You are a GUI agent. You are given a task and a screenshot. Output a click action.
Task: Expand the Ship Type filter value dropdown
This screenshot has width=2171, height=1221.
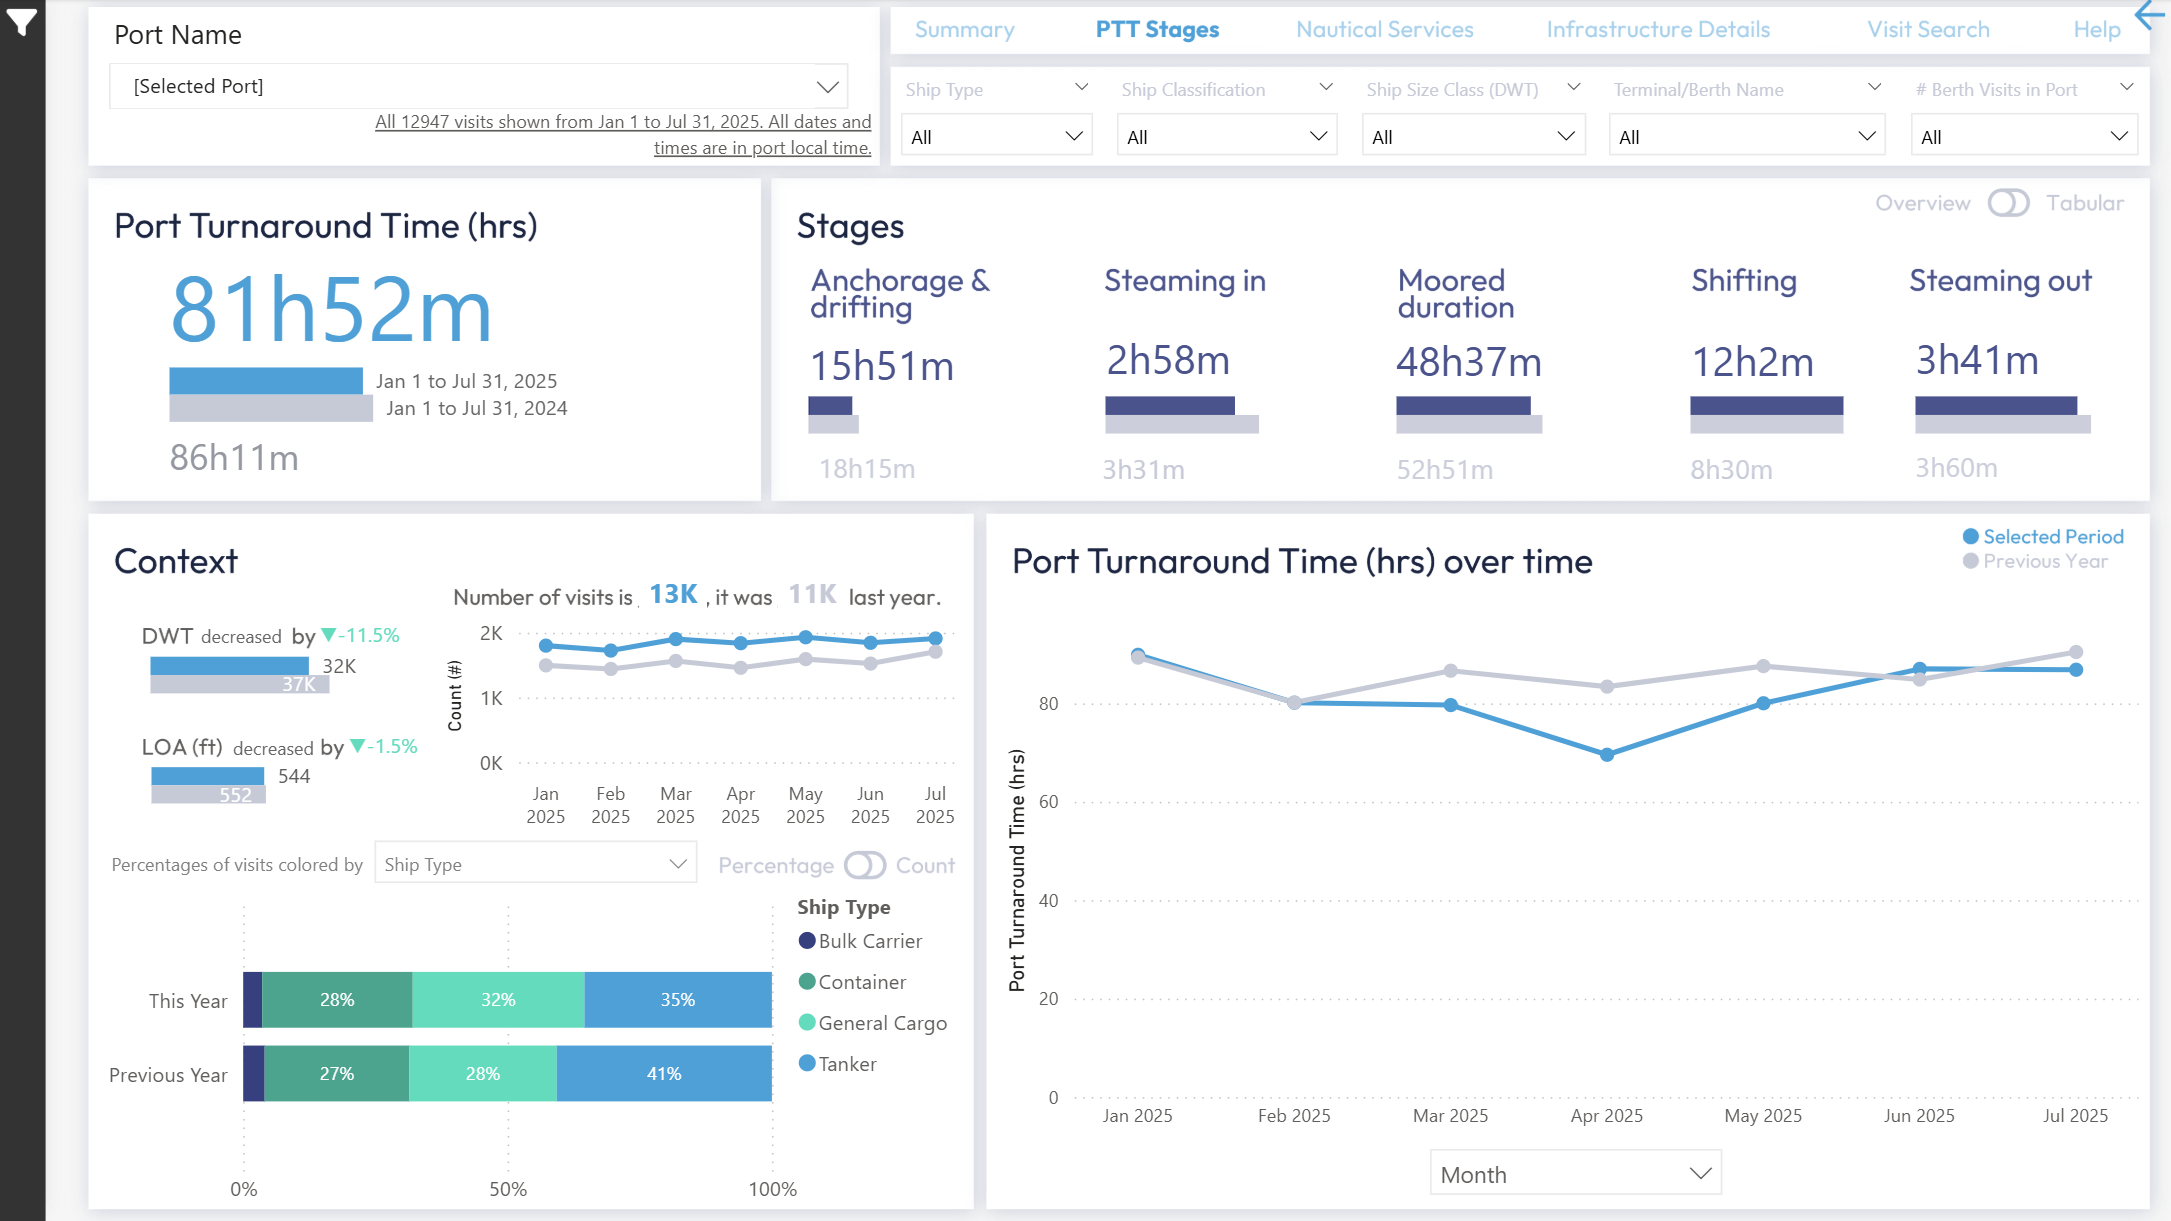coord(996,137)
